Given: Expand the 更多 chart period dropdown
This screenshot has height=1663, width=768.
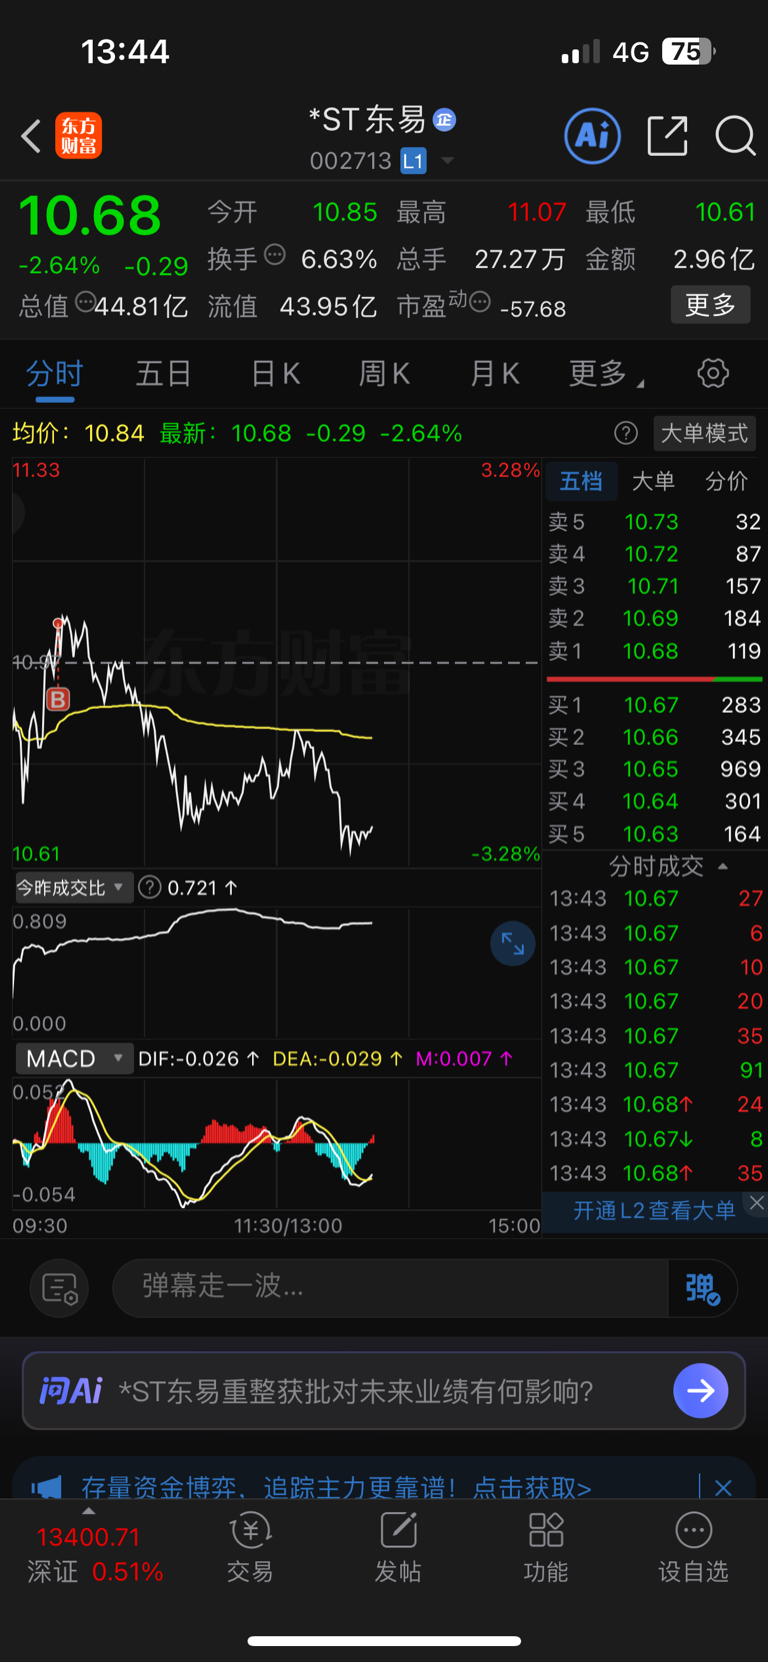Looking at the screenshot, I should pos(606,374).
